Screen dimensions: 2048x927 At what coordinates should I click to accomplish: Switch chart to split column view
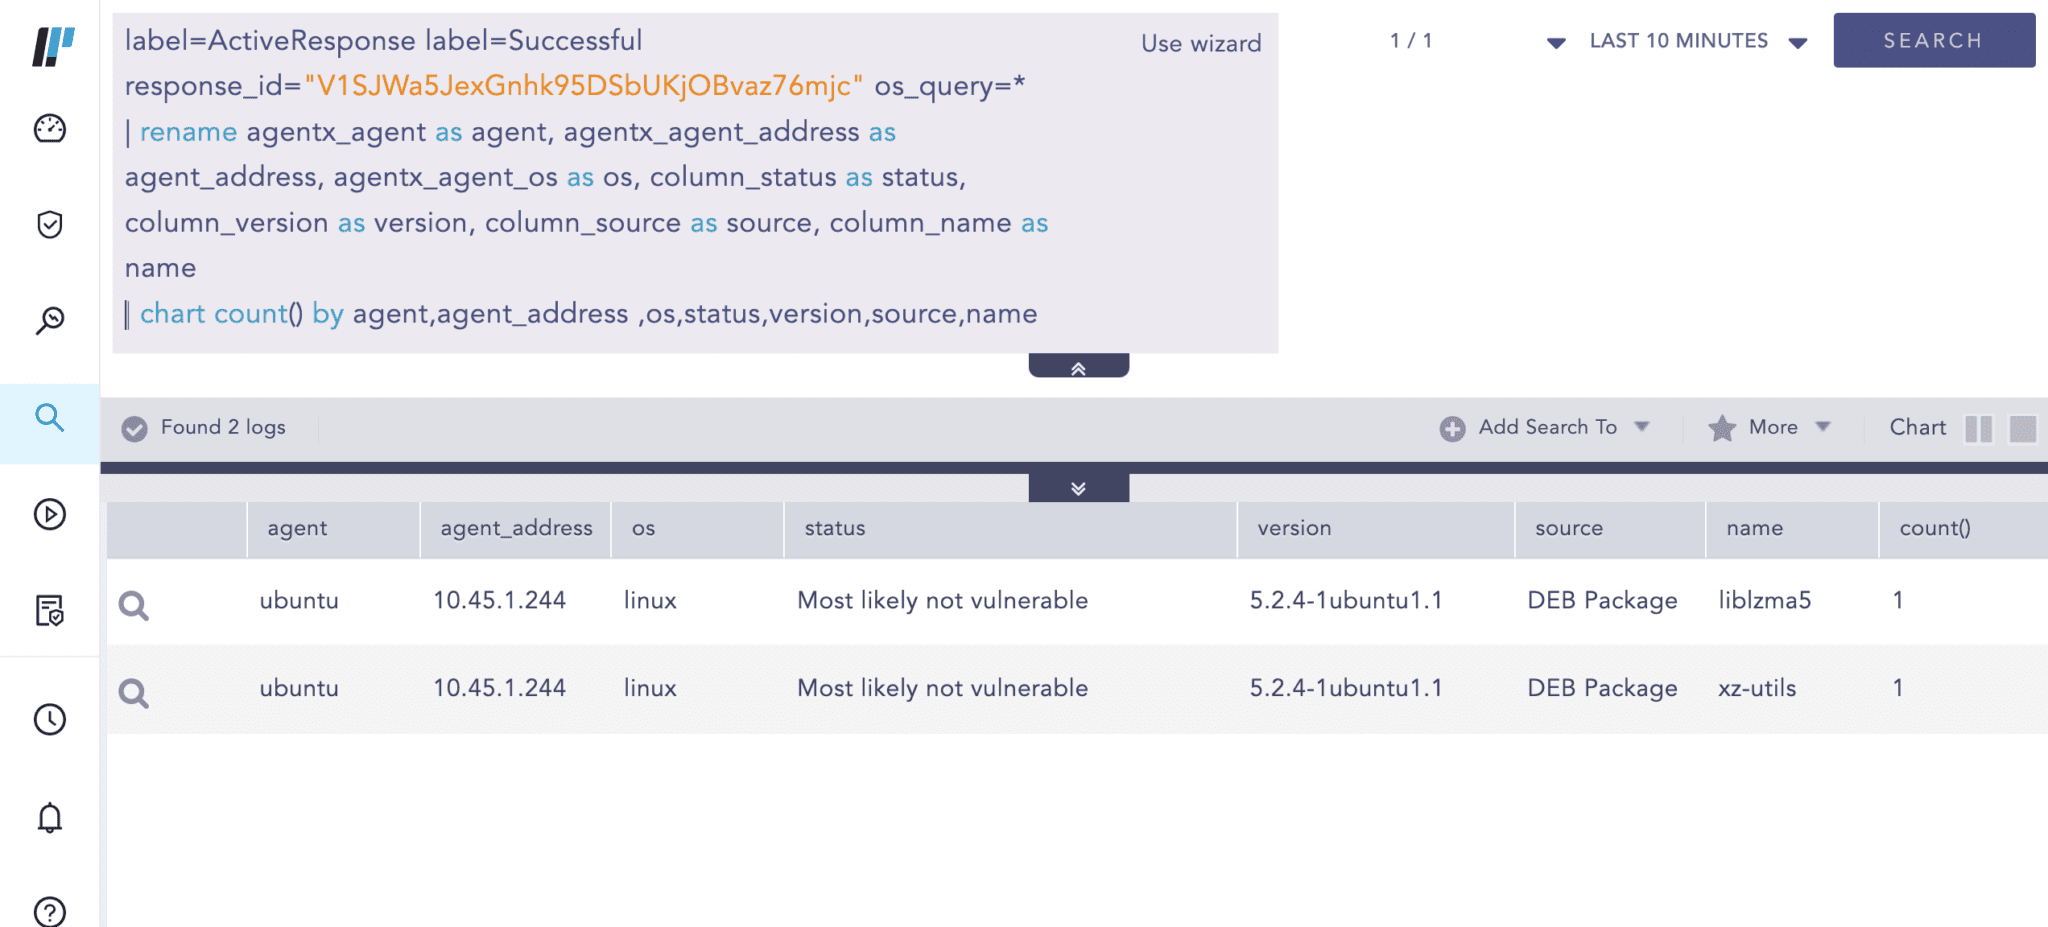click(x=1978, y=429)
